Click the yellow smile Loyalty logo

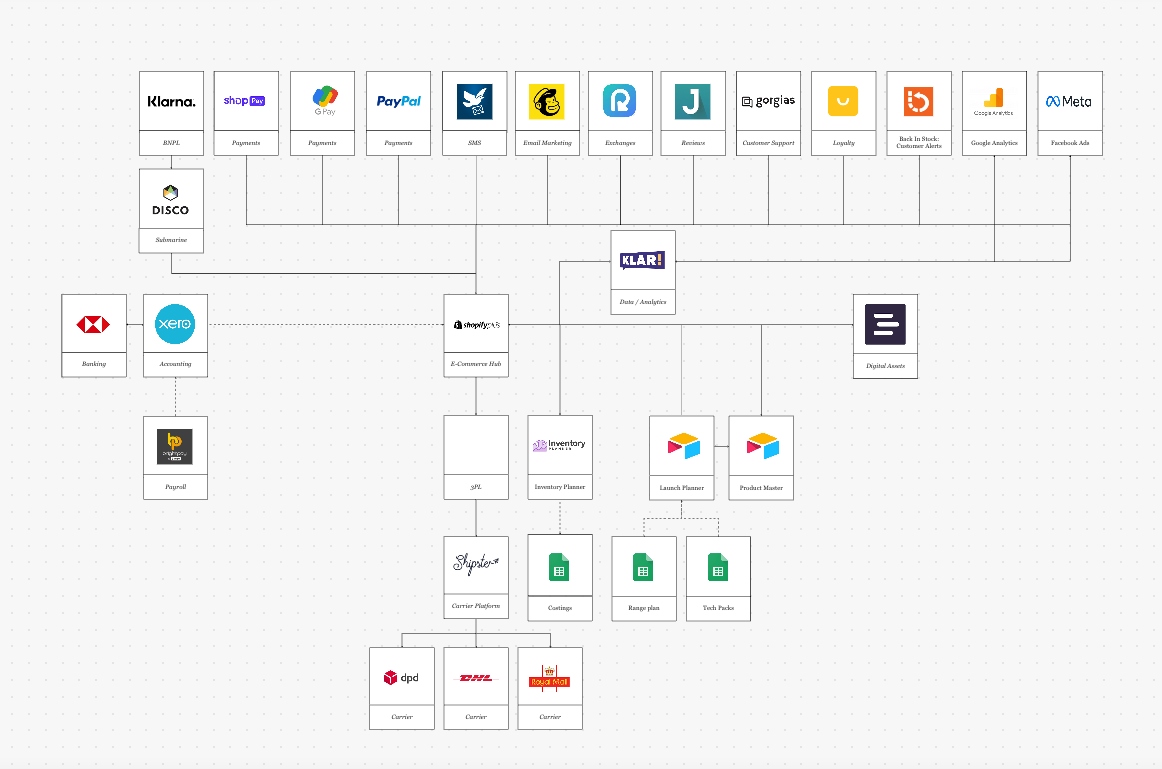(843, 101)
